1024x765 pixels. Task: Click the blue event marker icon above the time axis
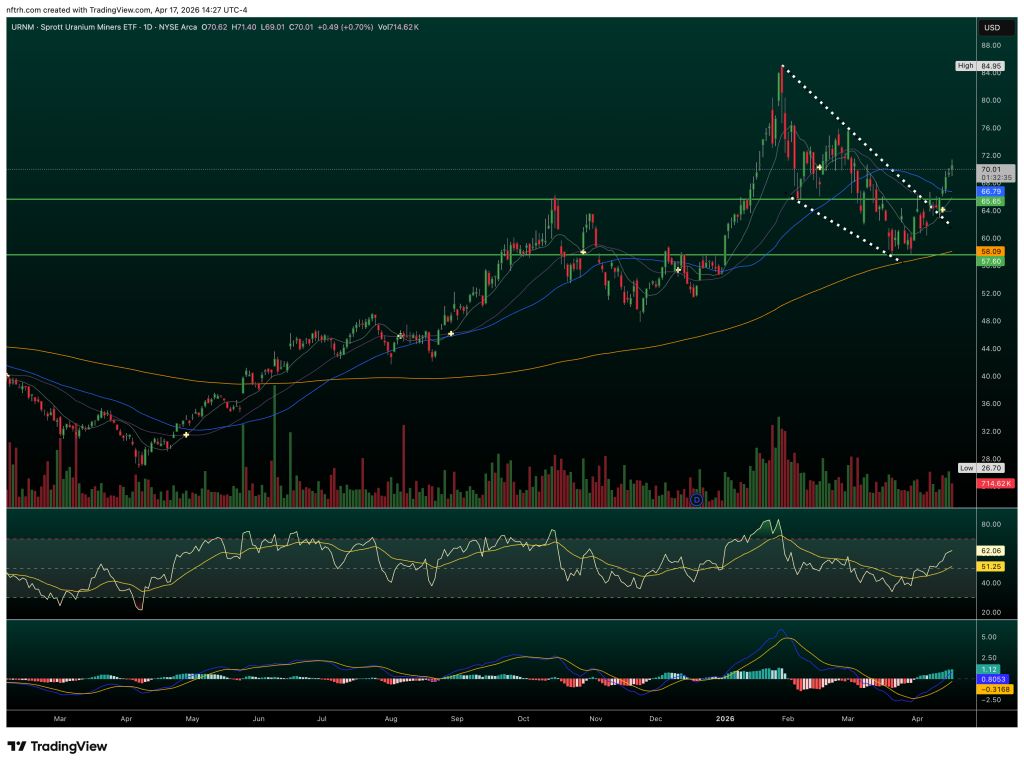click(696, 498)
